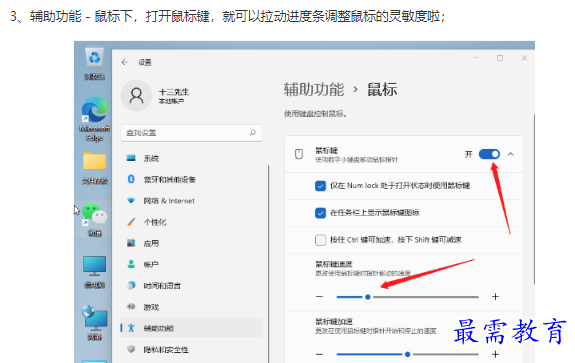Click the user avatar circle icon
Viewport: 575px width, 363px height.
coord(136,95)
